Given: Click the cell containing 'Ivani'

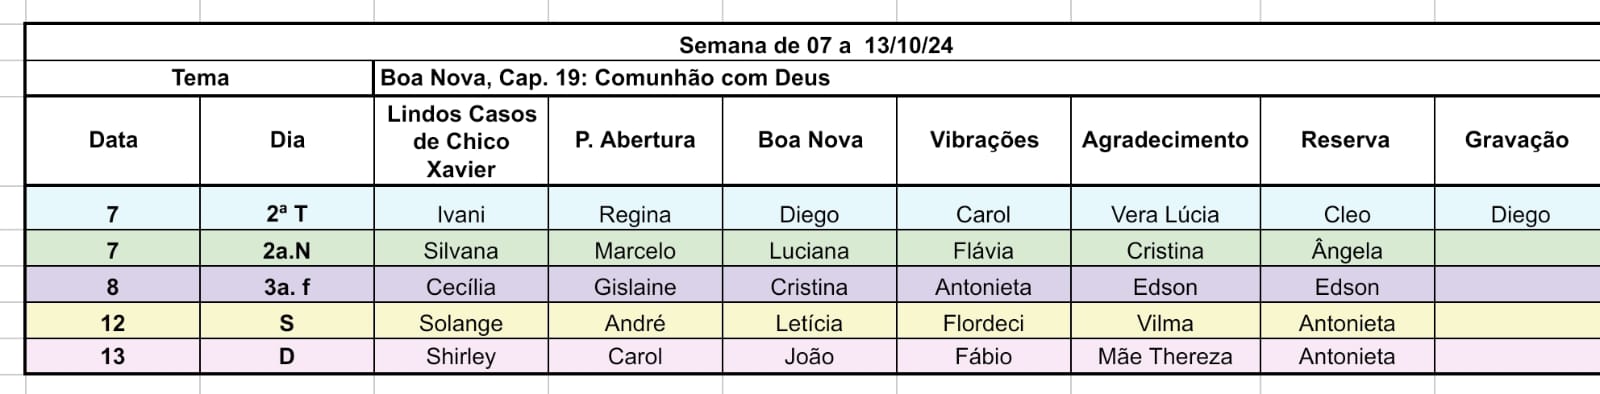Looking at the screenshot, I should click(x=461, y=213).
